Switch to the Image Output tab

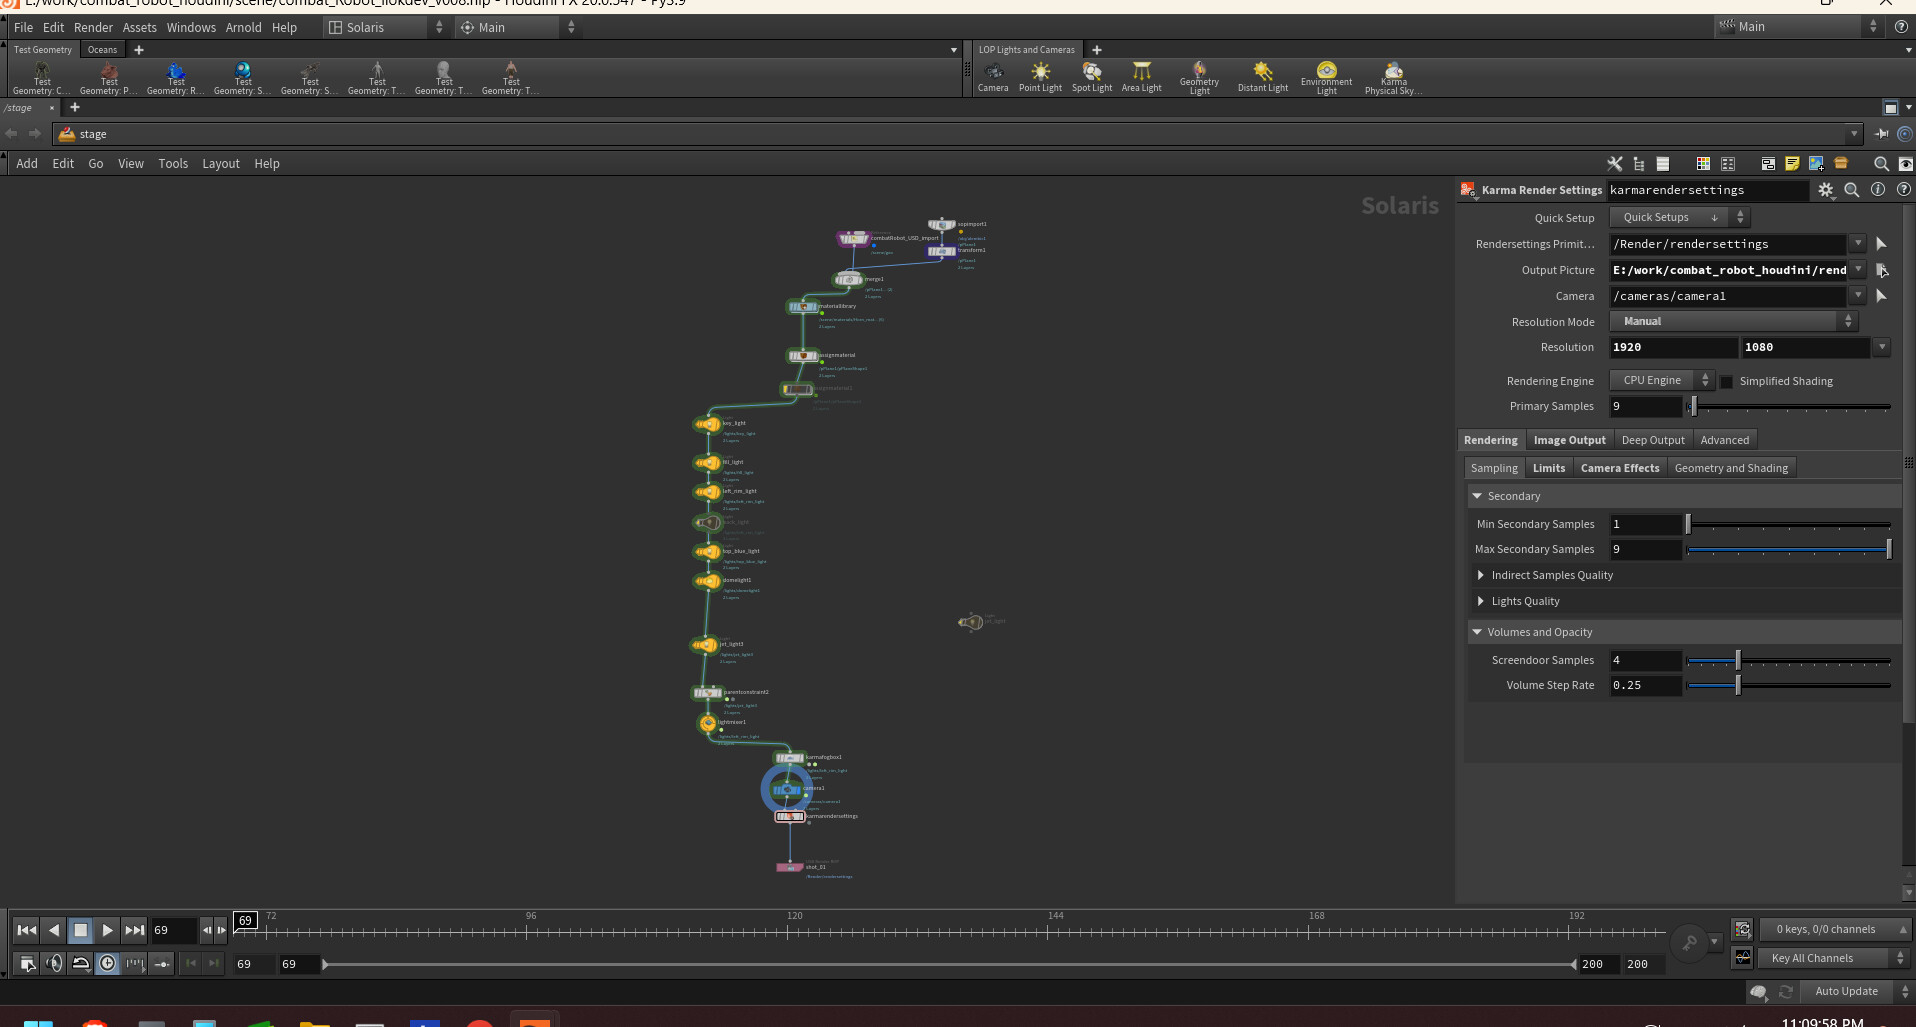(x=1569, y=440)
